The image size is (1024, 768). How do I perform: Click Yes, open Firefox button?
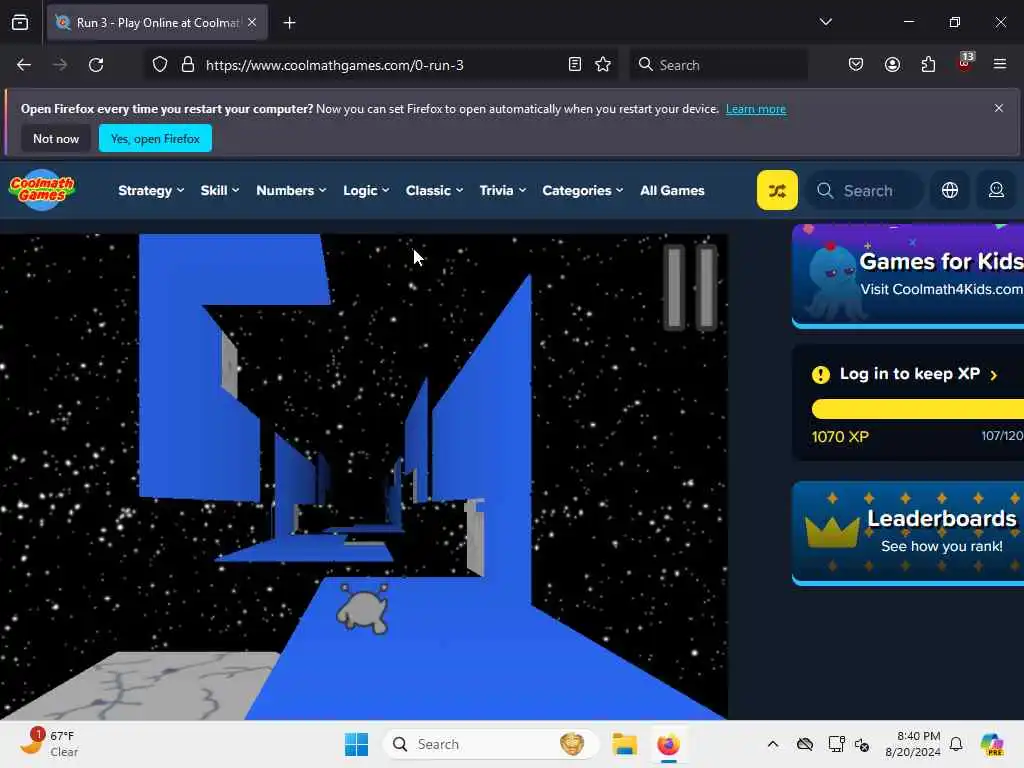pos(155,138)
